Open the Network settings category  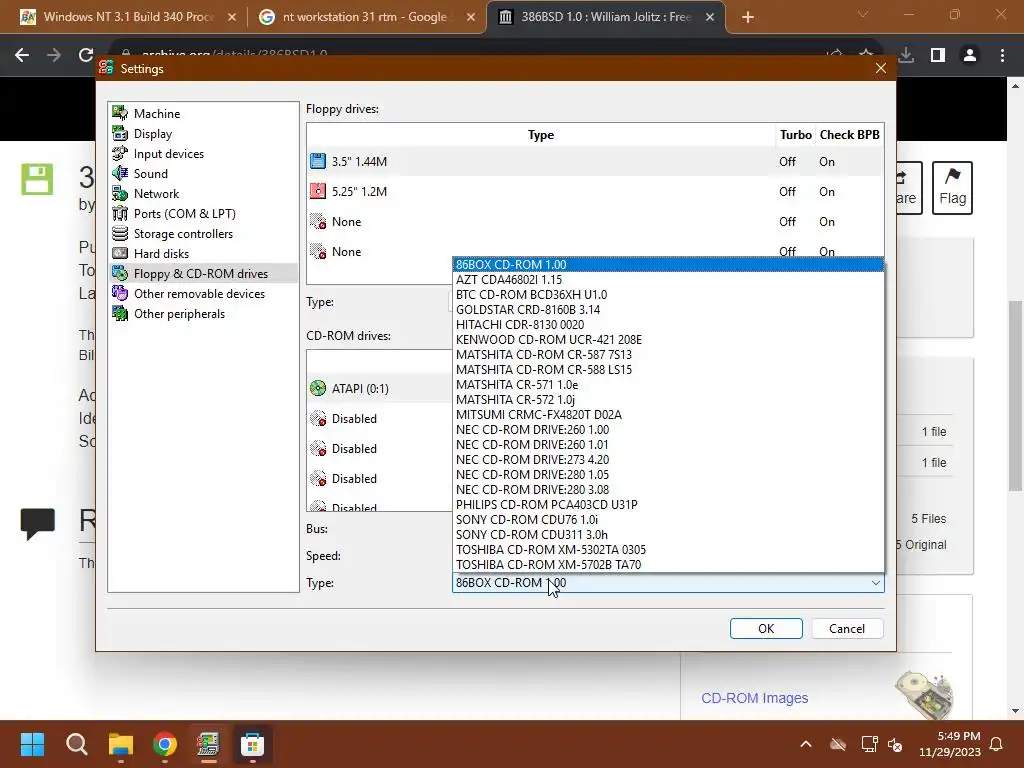pos(203,194)
